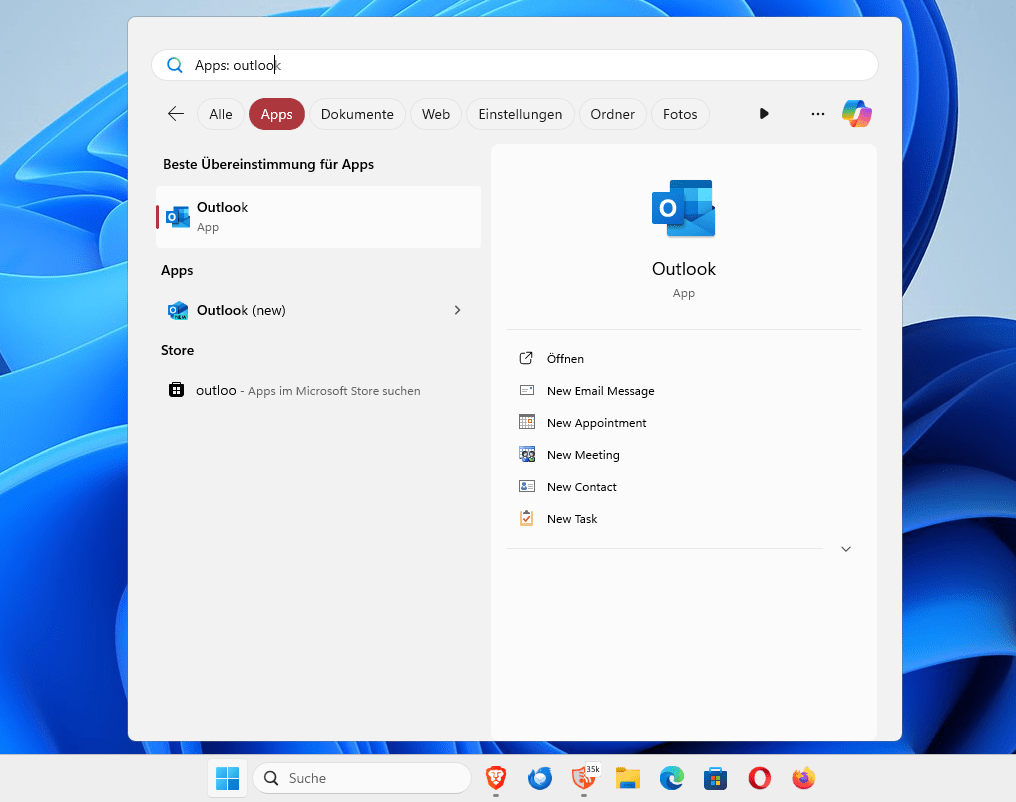Open the taskbar app with 35k badge

[x=584, y=777]
